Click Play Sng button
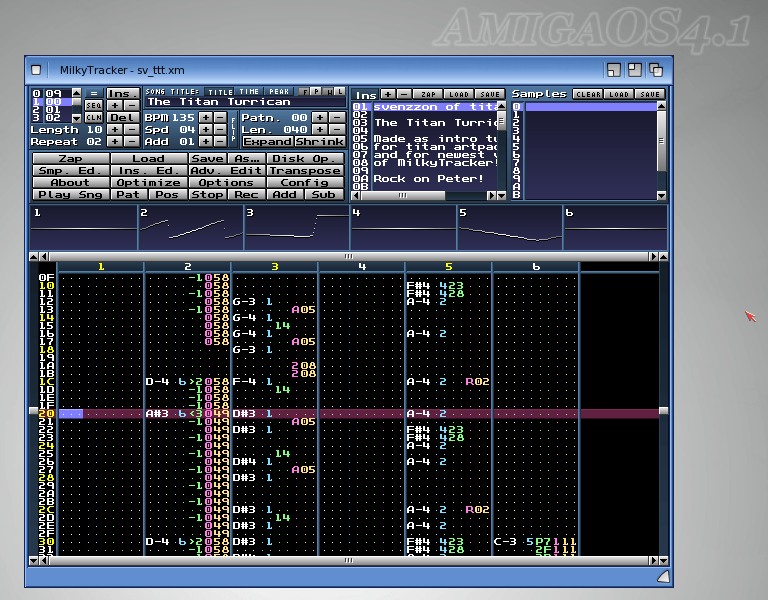Screen dimensions: 768x600 [x=69, y=195]
